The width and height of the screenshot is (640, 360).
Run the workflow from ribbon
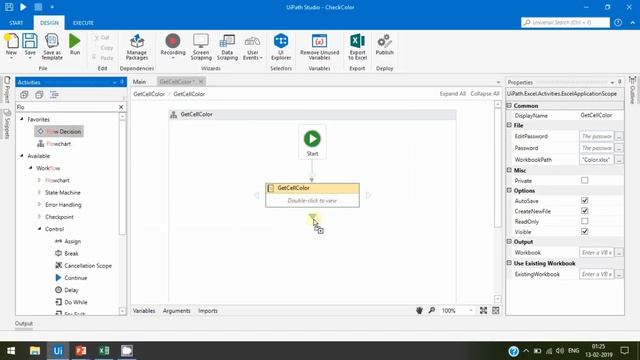pyautogui.click(x=75, y=45)
